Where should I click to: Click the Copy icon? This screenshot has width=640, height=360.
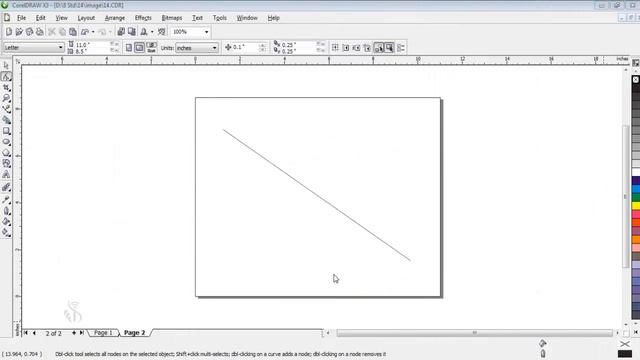[62, 32]
